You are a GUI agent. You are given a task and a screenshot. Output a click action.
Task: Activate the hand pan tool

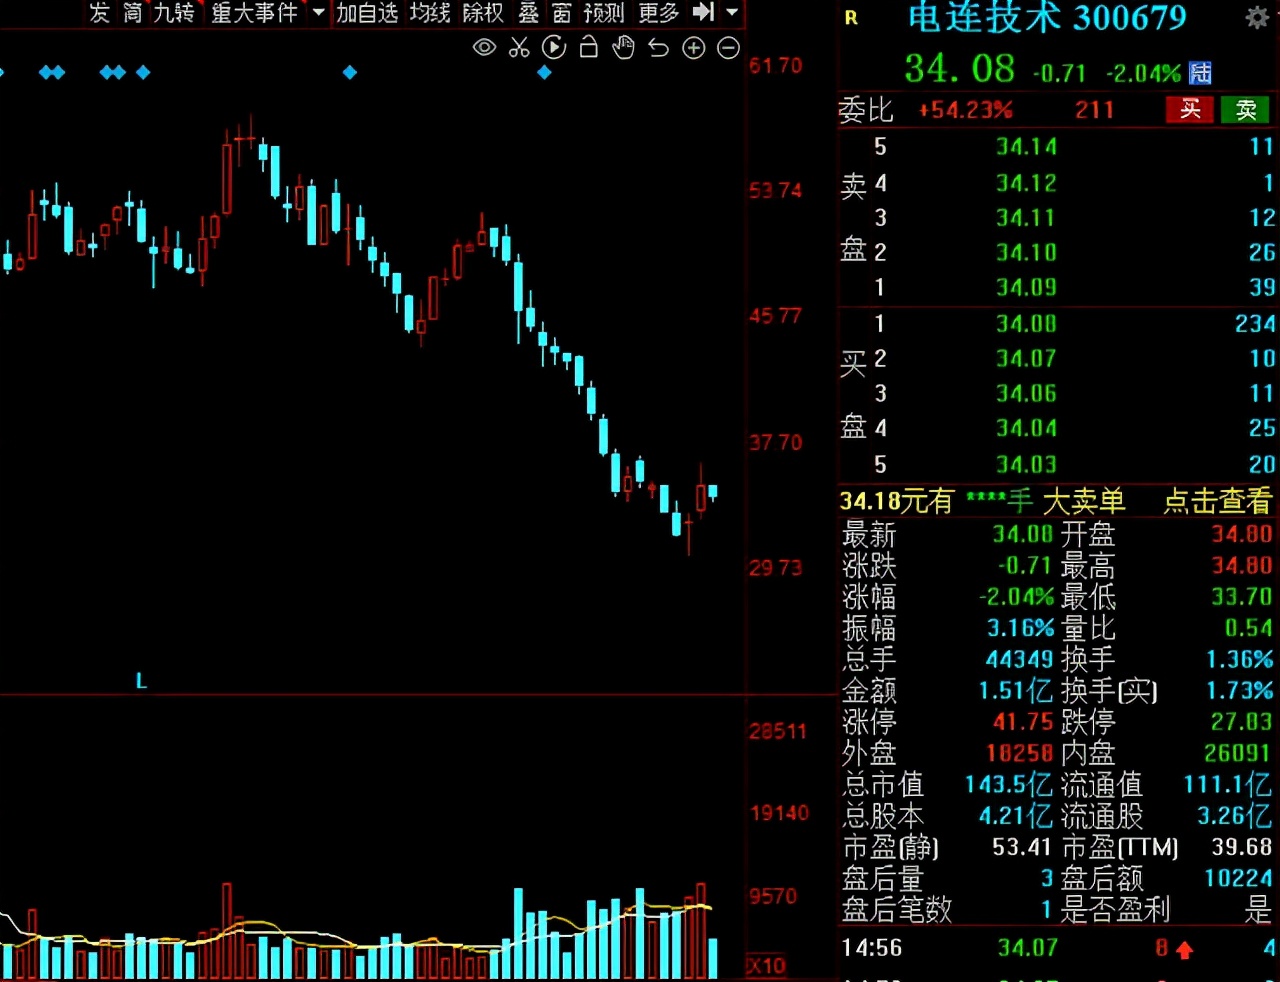click(624, 47)
